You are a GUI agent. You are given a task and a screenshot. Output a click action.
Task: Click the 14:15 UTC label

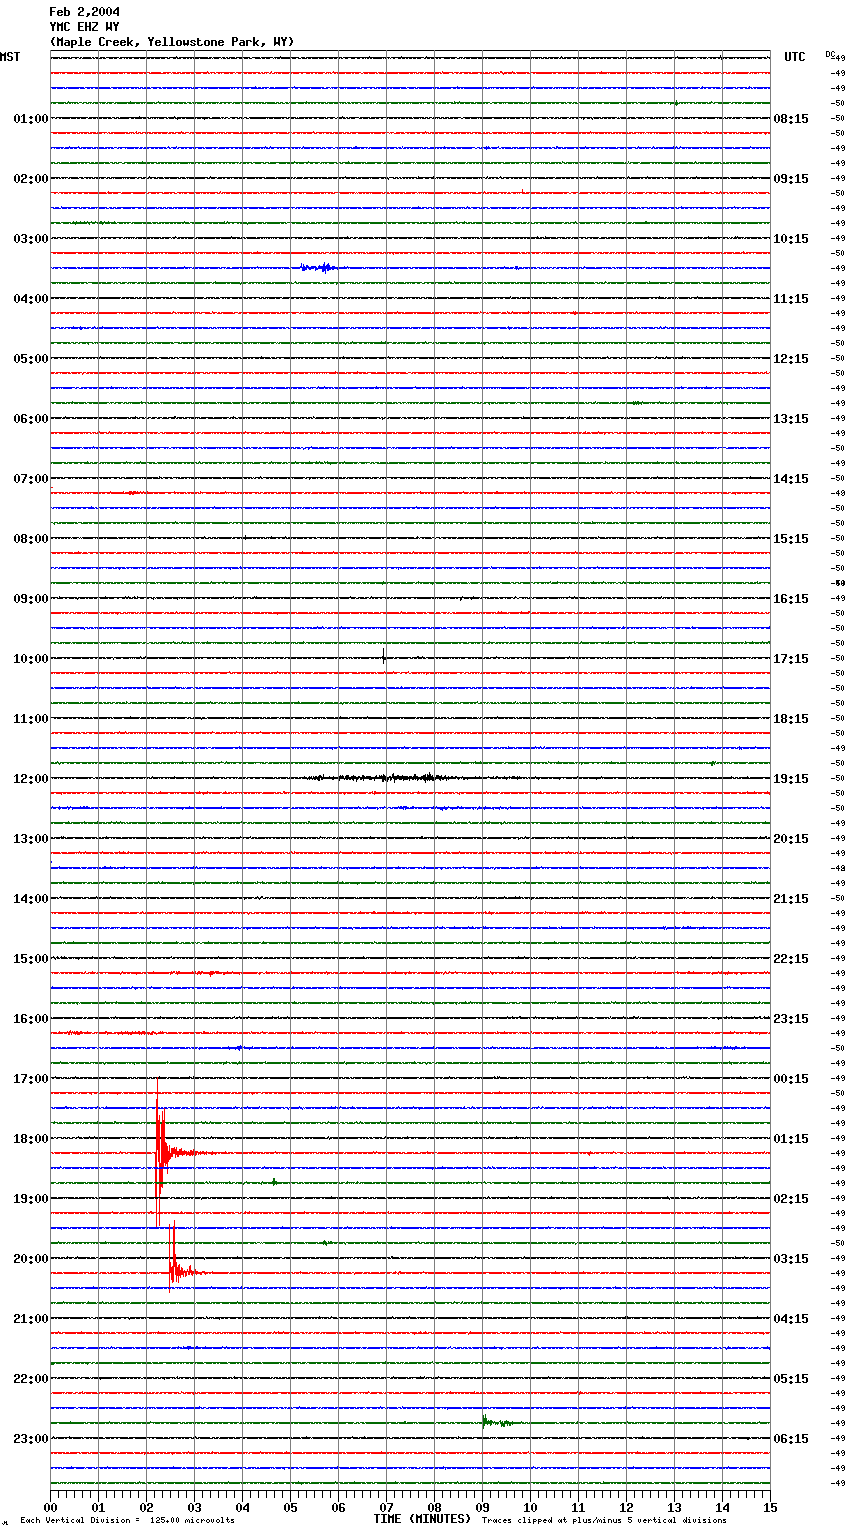tap(791, 479)
